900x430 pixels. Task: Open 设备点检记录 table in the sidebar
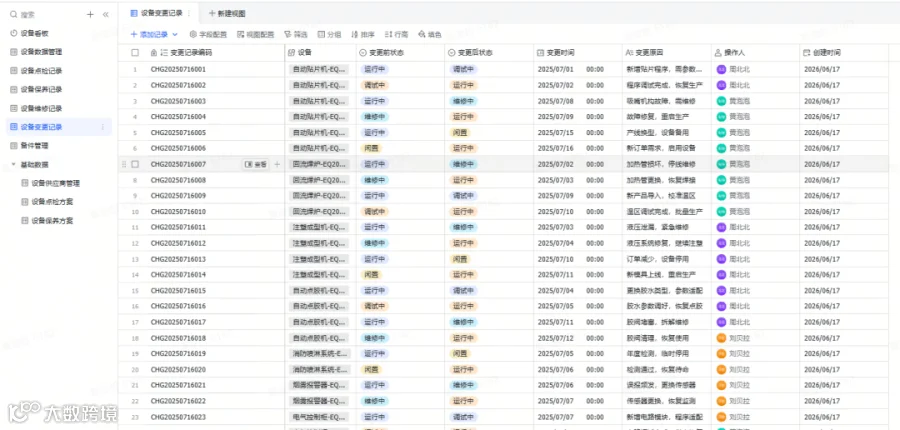point(41,71)
